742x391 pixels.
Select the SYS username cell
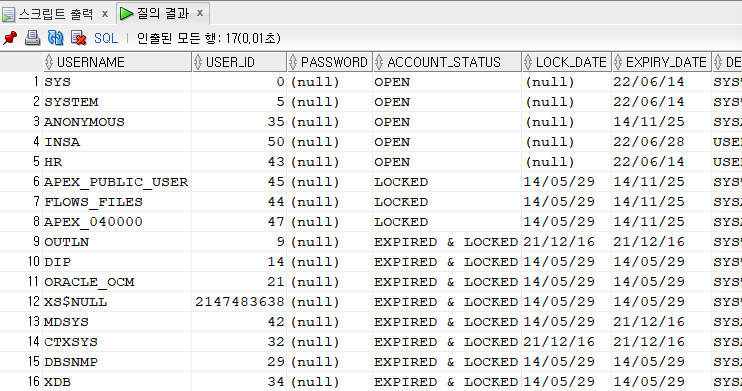point(117,82)
